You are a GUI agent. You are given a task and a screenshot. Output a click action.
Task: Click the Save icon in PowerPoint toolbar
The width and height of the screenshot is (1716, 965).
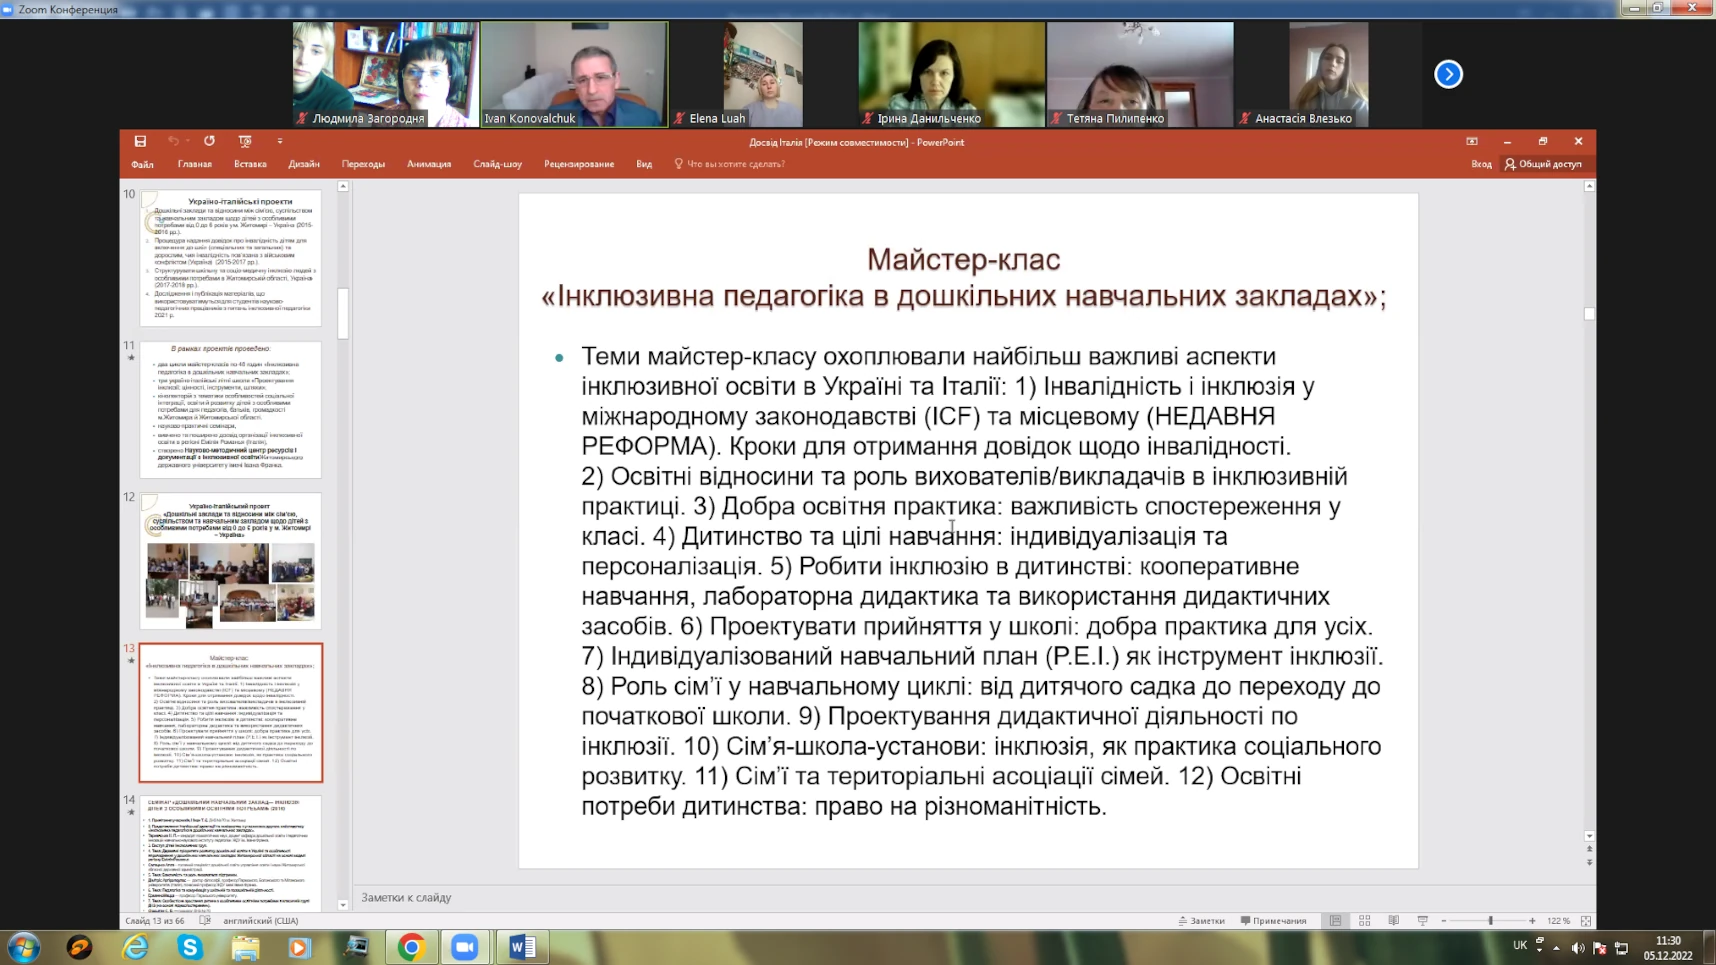(x=140, y=142)
